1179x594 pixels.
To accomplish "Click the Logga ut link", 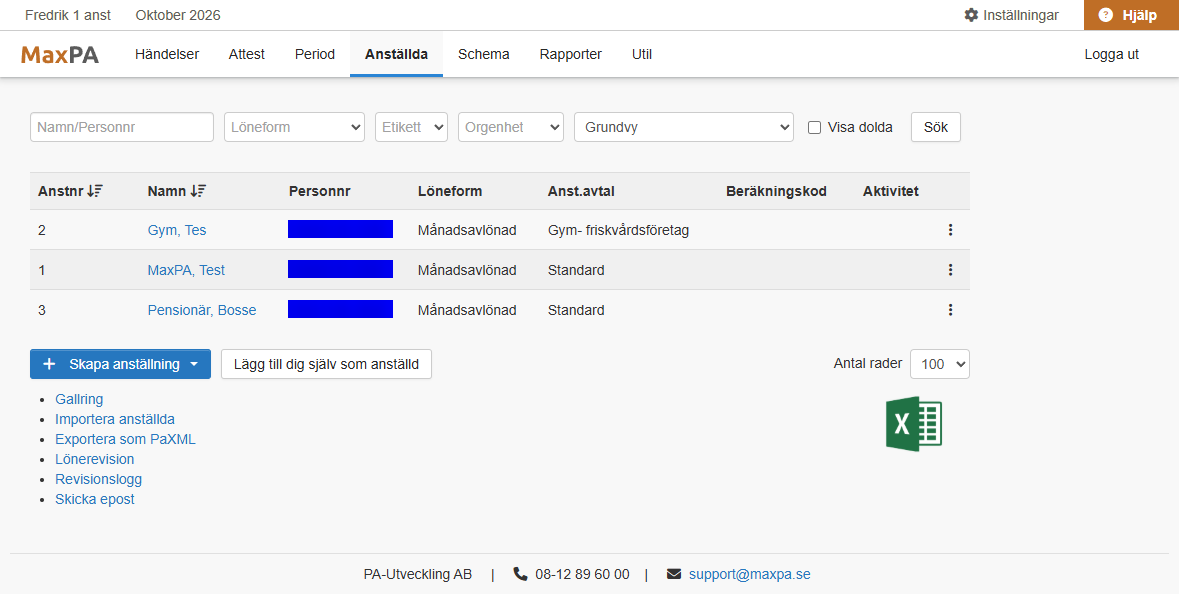I will click(1111, 54).
